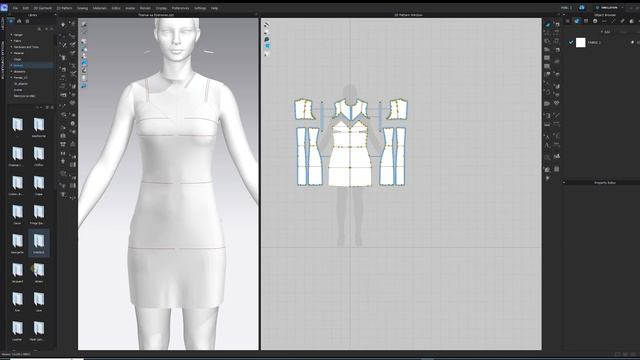Expand the Hanger tree node
The image size is (640, 360).
tap(11, 35)
